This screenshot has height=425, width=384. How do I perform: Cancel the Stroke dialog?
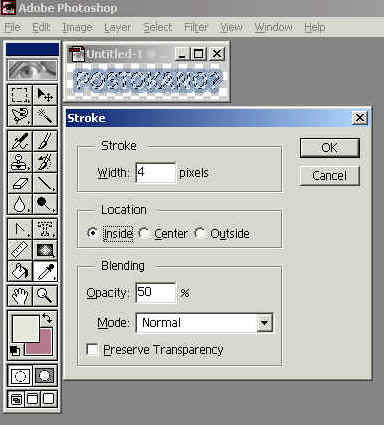(x=330, y=176)
